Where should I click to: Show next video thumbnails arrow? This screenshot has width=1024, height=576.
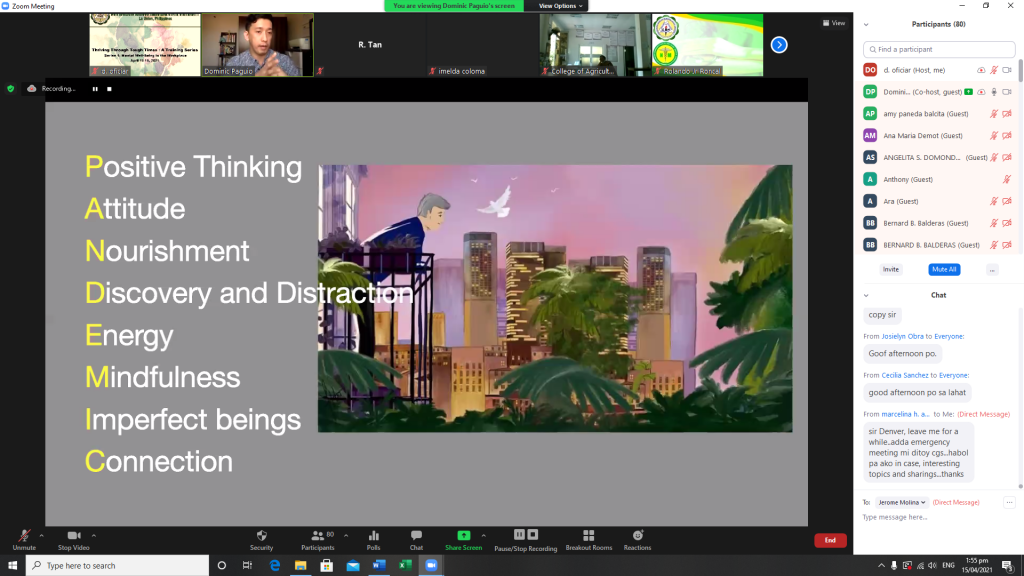[778, 45]
